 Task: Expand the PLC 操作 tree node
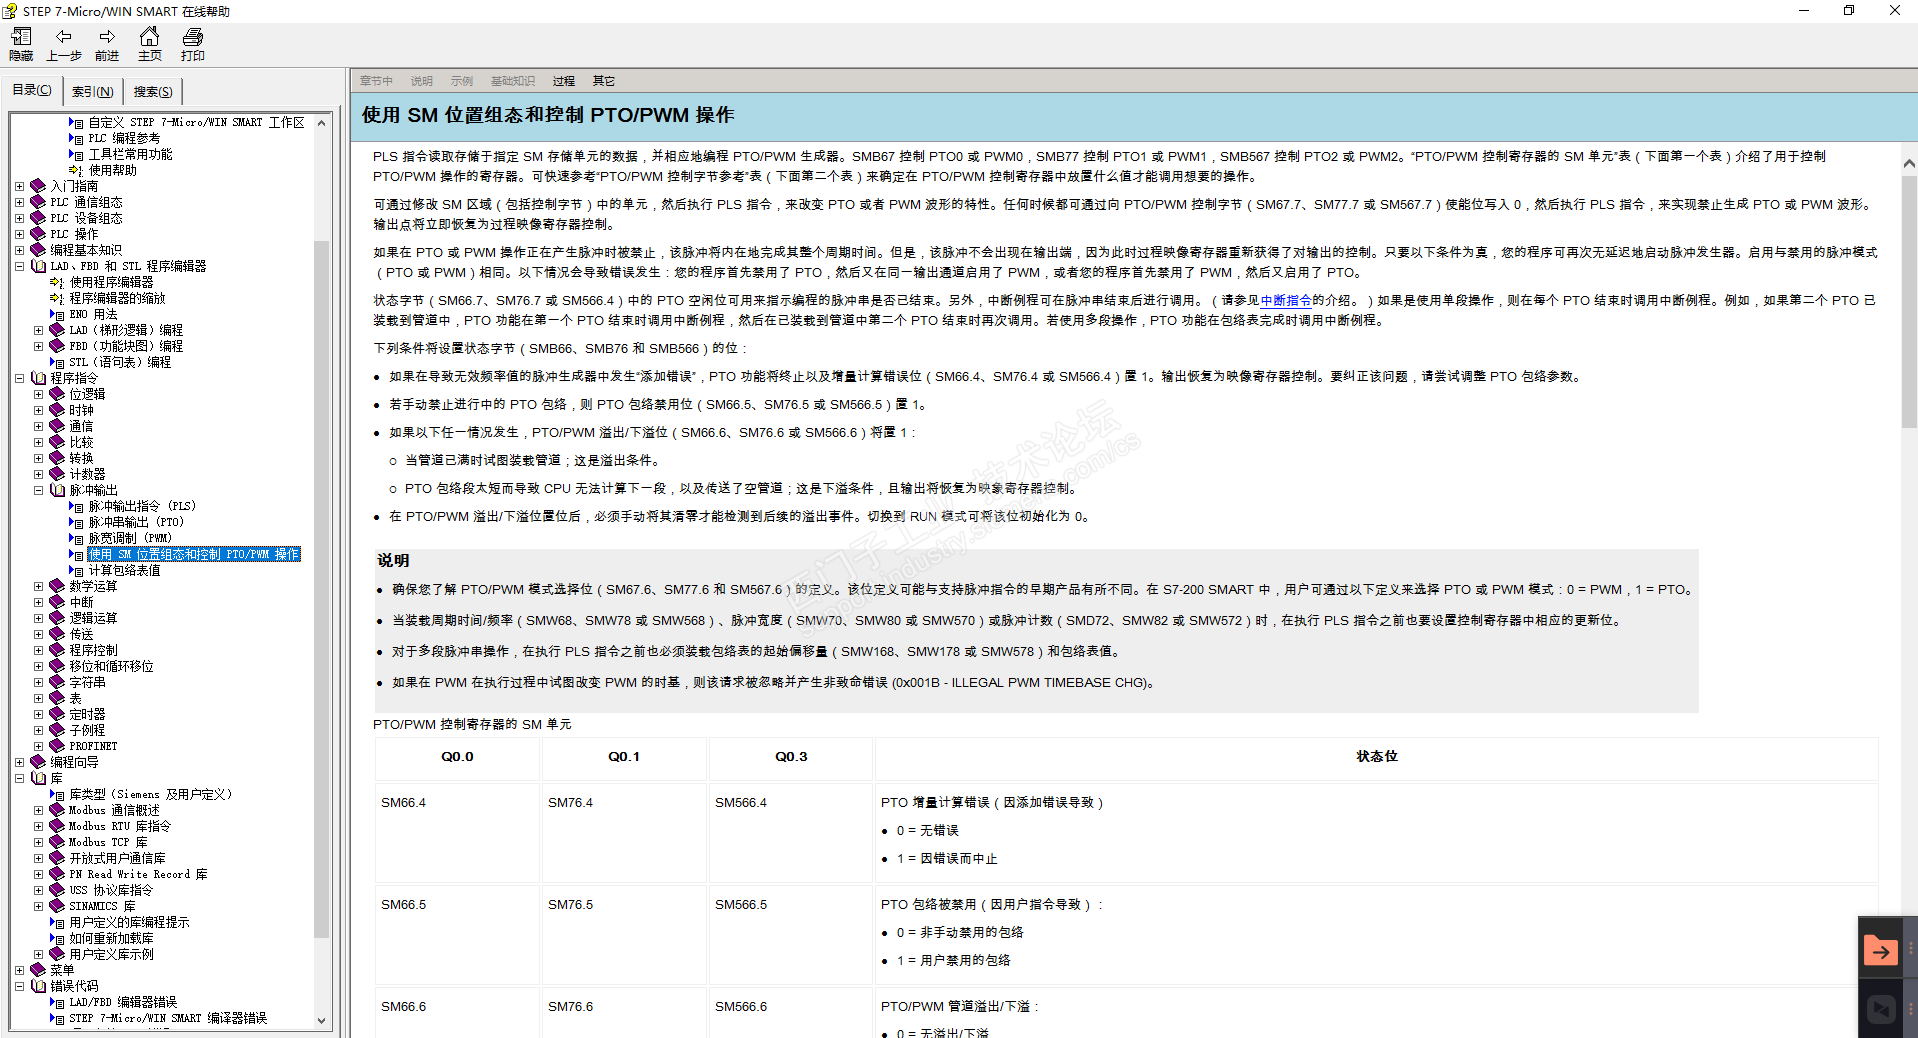19,234
